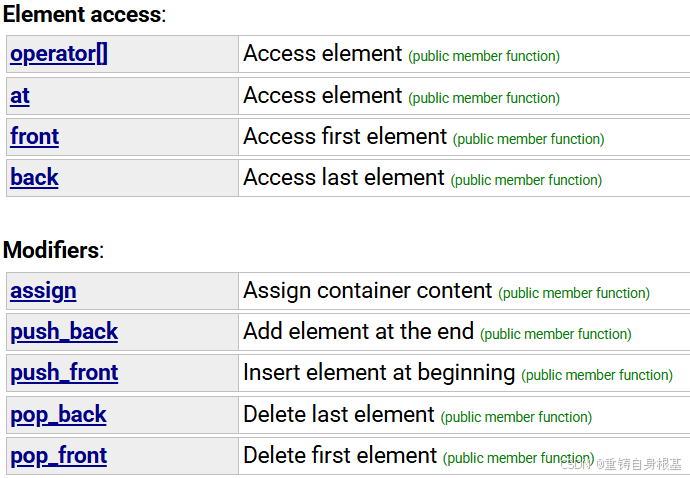The height and width of the screenshot is (478, 690).
Task: Click 'Delete first element' description
Action: coord(340,456)
